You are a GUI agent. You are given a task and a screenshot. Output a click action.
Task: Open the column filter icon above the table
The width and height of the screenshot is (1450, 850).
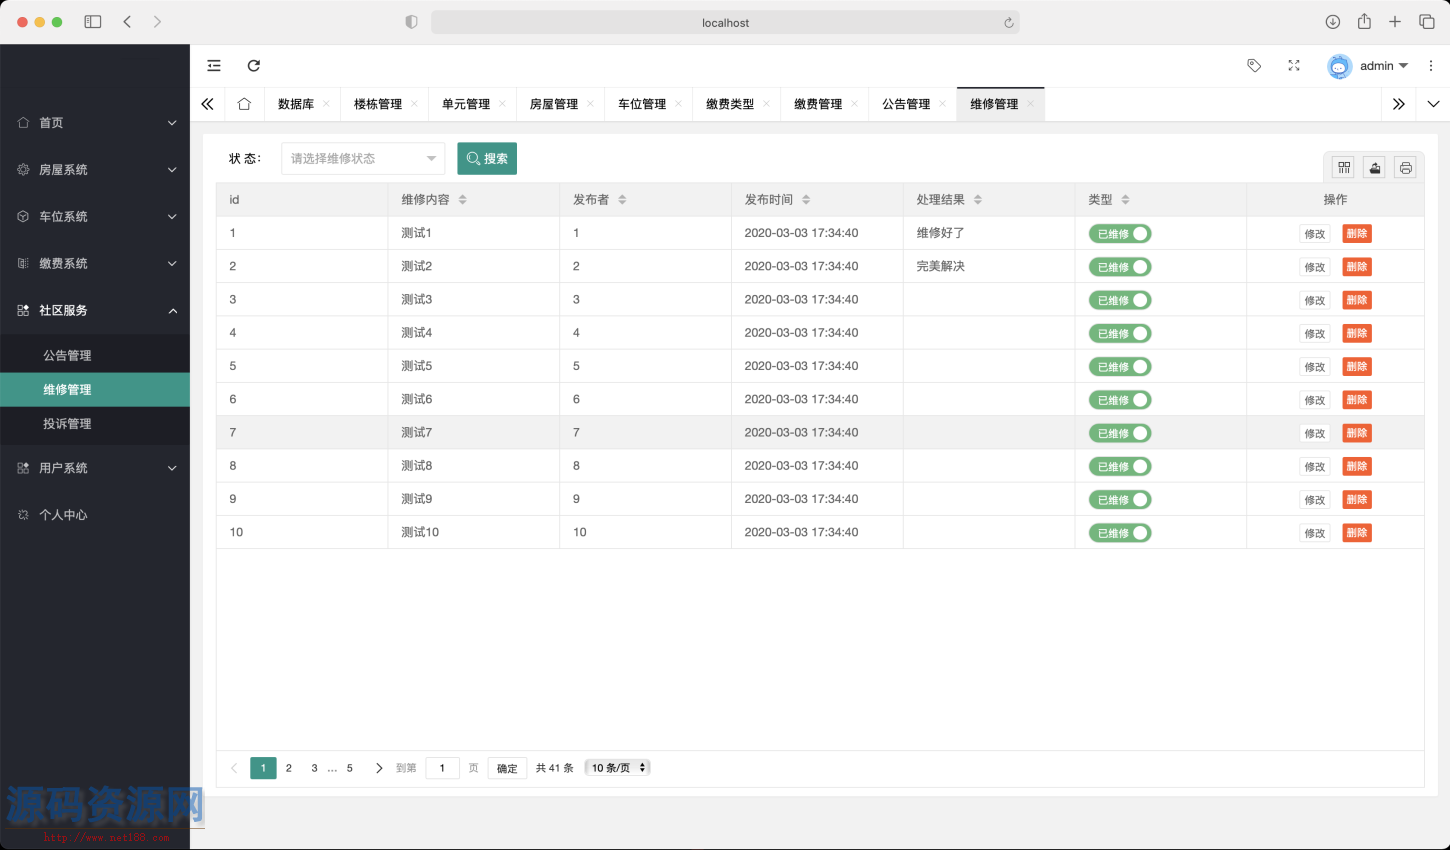pyautogui.click(x=1344, y=168)
